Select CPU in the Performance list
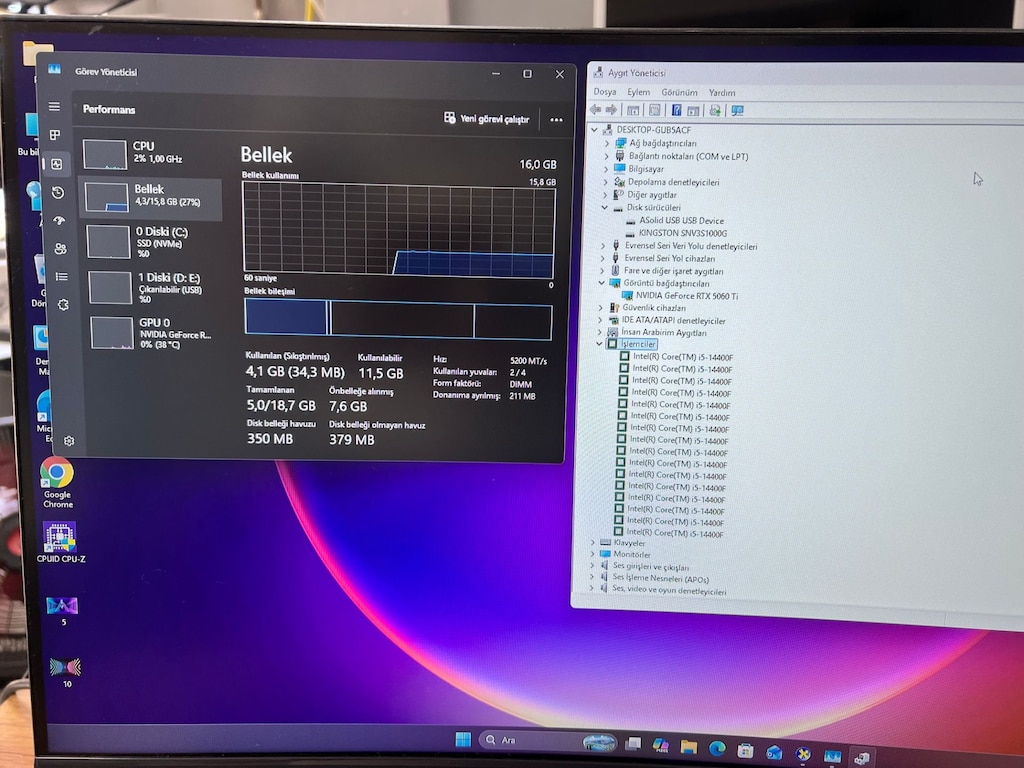Screen dimensions: 1024x768 tap(150, 153)
